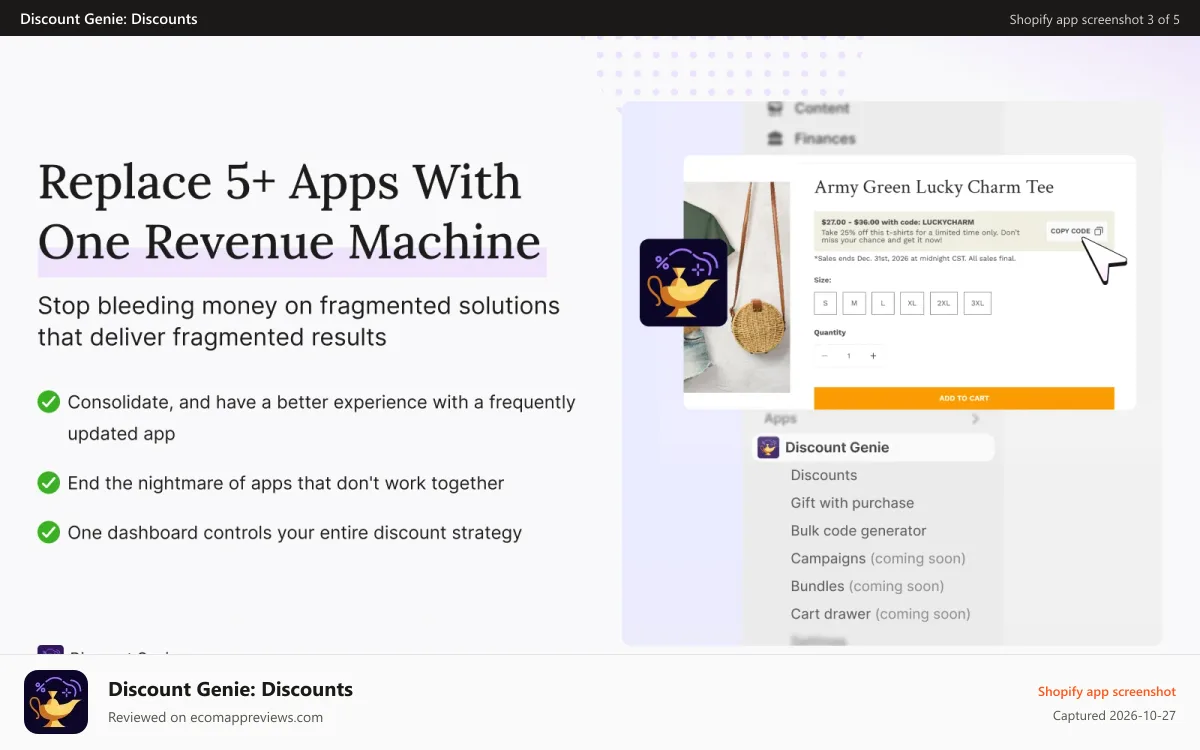1200x750 pixels.
Task: Click the Captured 2026-10-27 text
Action: (x=1114, y=716)
